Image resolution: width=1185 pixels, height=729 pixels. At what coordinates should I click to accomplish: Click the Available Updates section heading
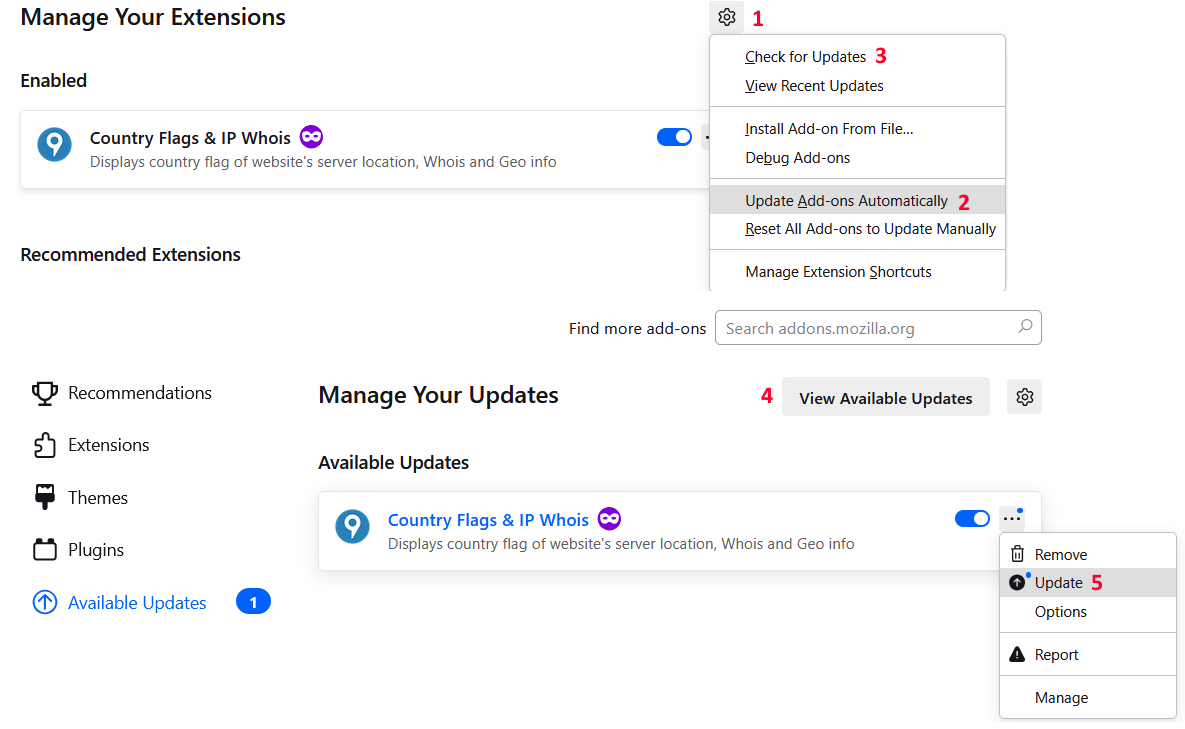(393, 462)
